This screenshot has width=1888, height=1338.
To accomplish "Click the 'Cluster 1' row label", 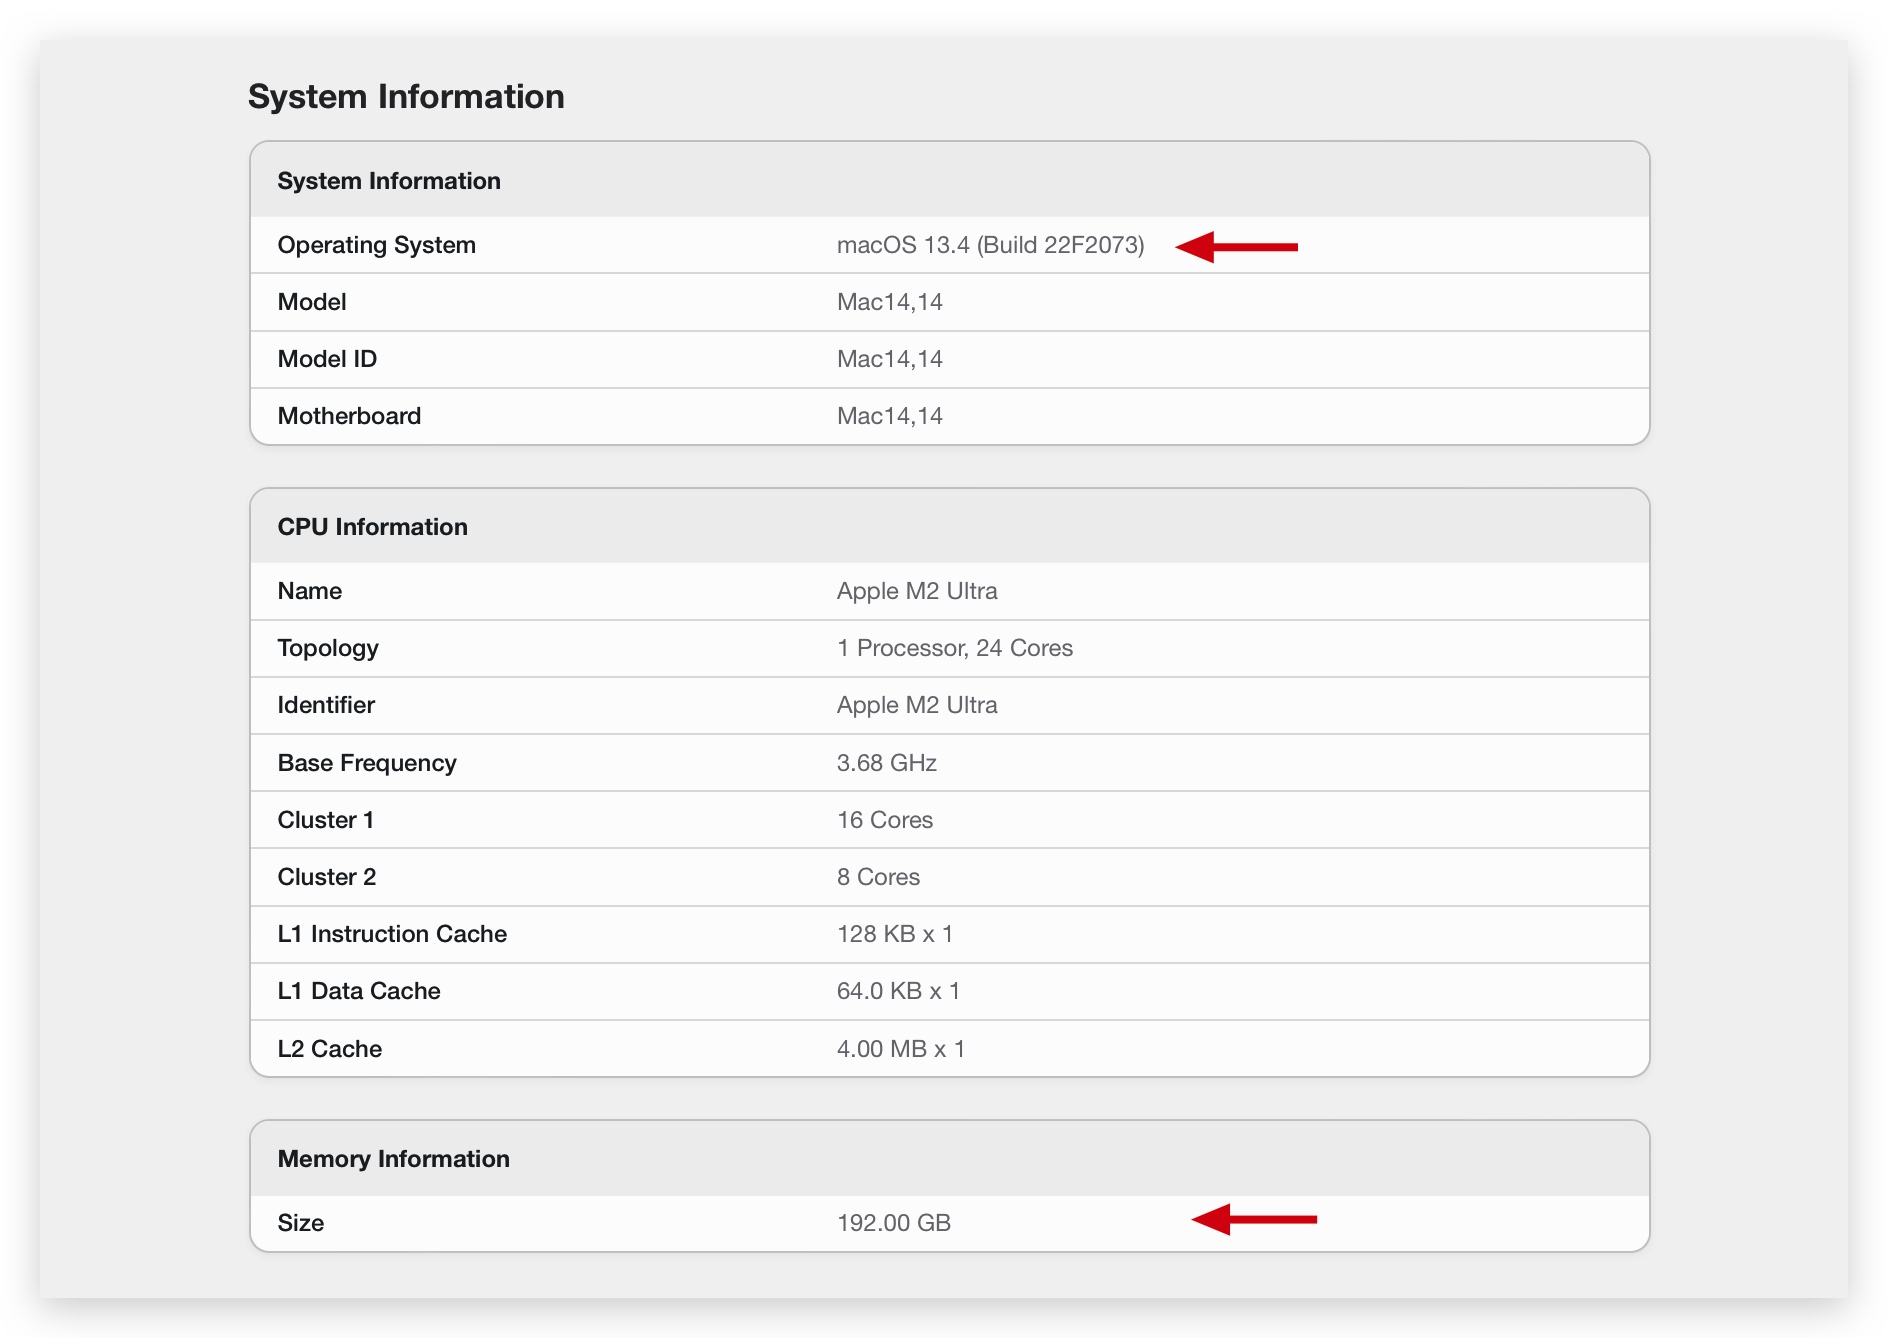I will pos(326,820).
